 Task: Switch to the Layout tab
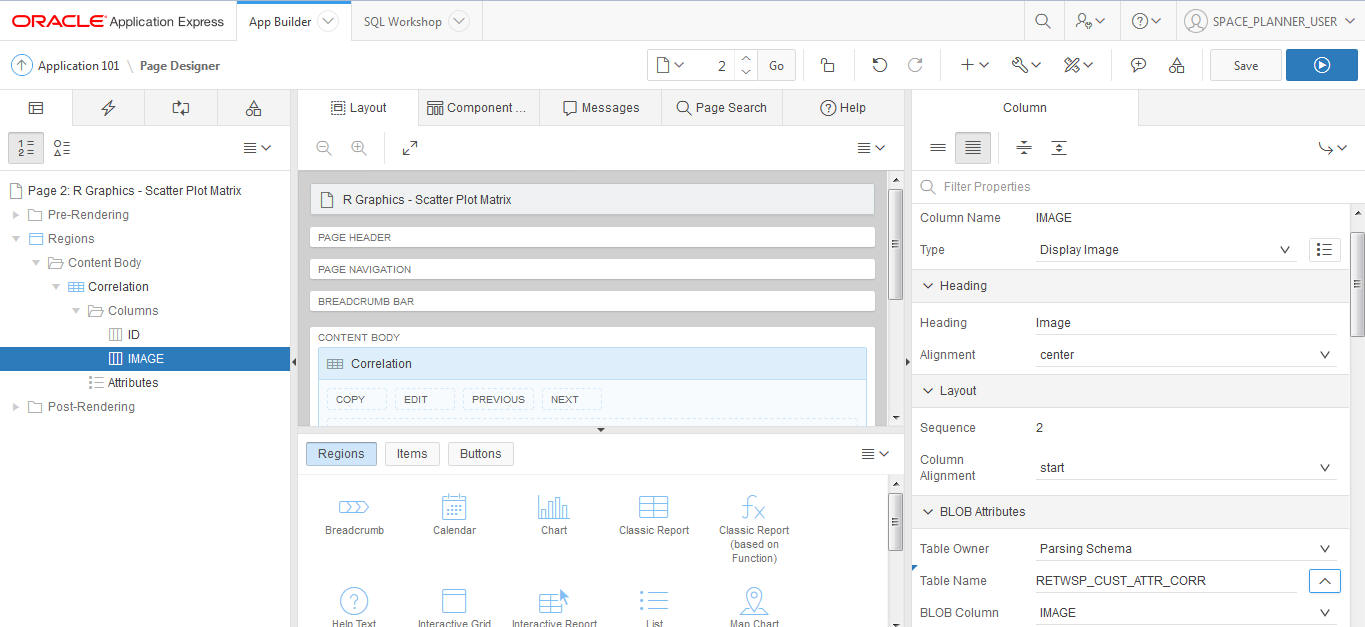357,108
